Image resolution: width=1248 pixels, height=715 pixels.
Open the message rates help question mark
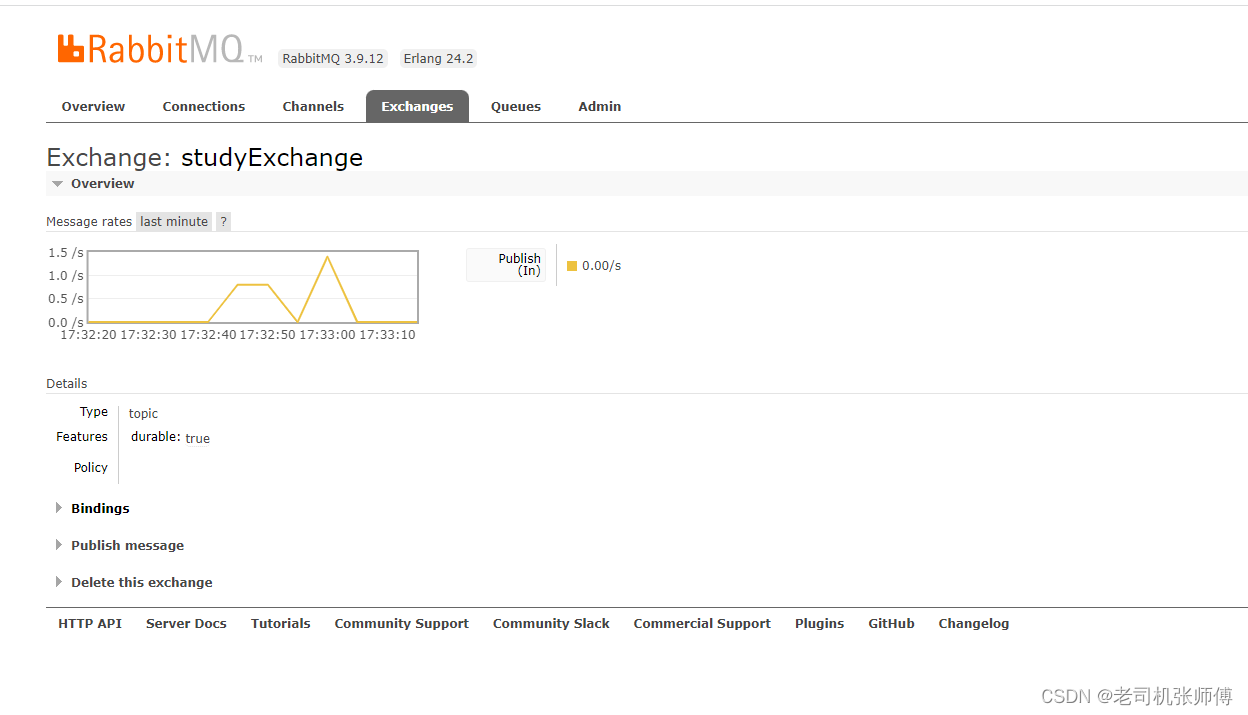point(223,222)
